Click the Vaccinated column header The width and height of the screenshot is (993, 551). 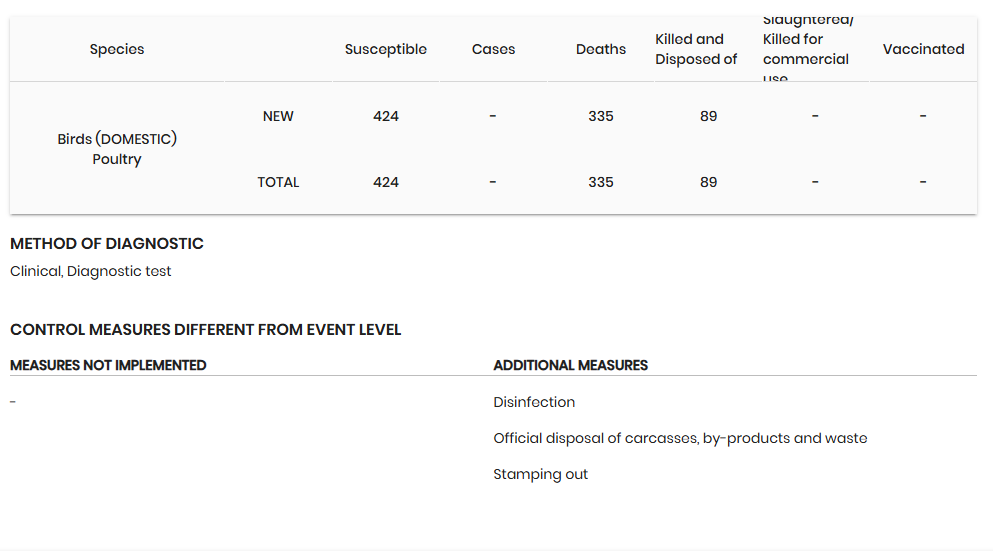click(923, 49)
